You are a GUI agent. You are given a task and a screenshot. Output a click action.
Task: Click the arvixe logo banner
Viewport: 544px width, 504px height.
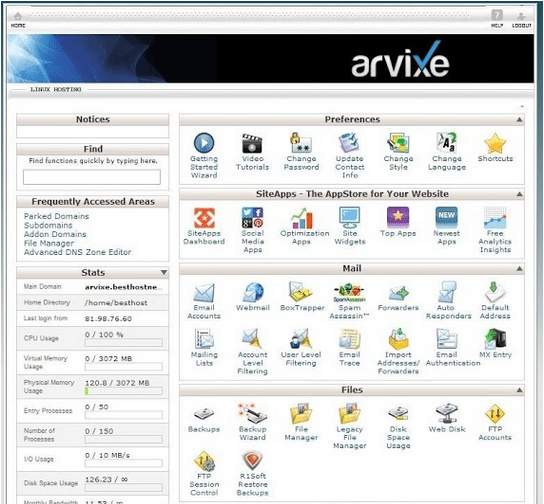(401, 60)
